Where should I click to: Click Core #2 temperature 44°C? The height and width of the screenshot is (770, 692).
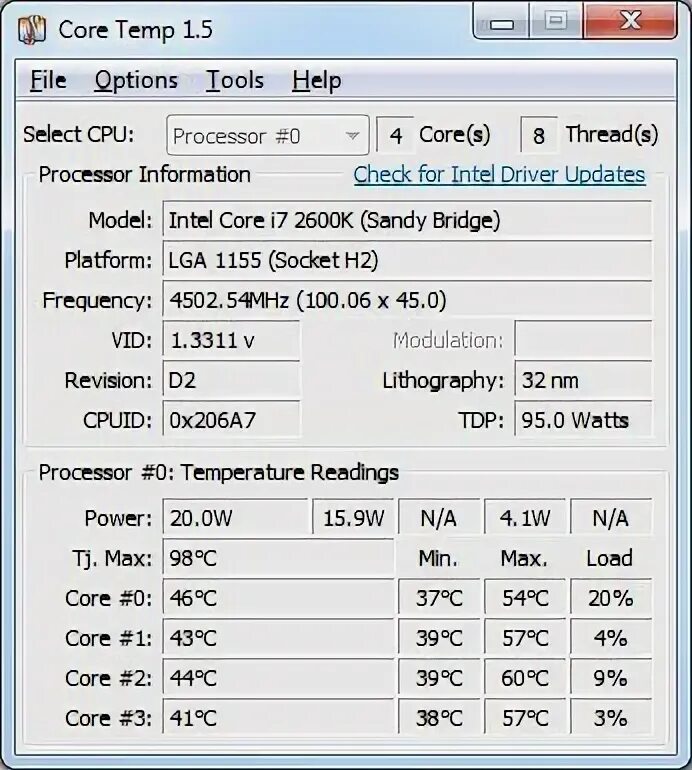coord(278,678)
